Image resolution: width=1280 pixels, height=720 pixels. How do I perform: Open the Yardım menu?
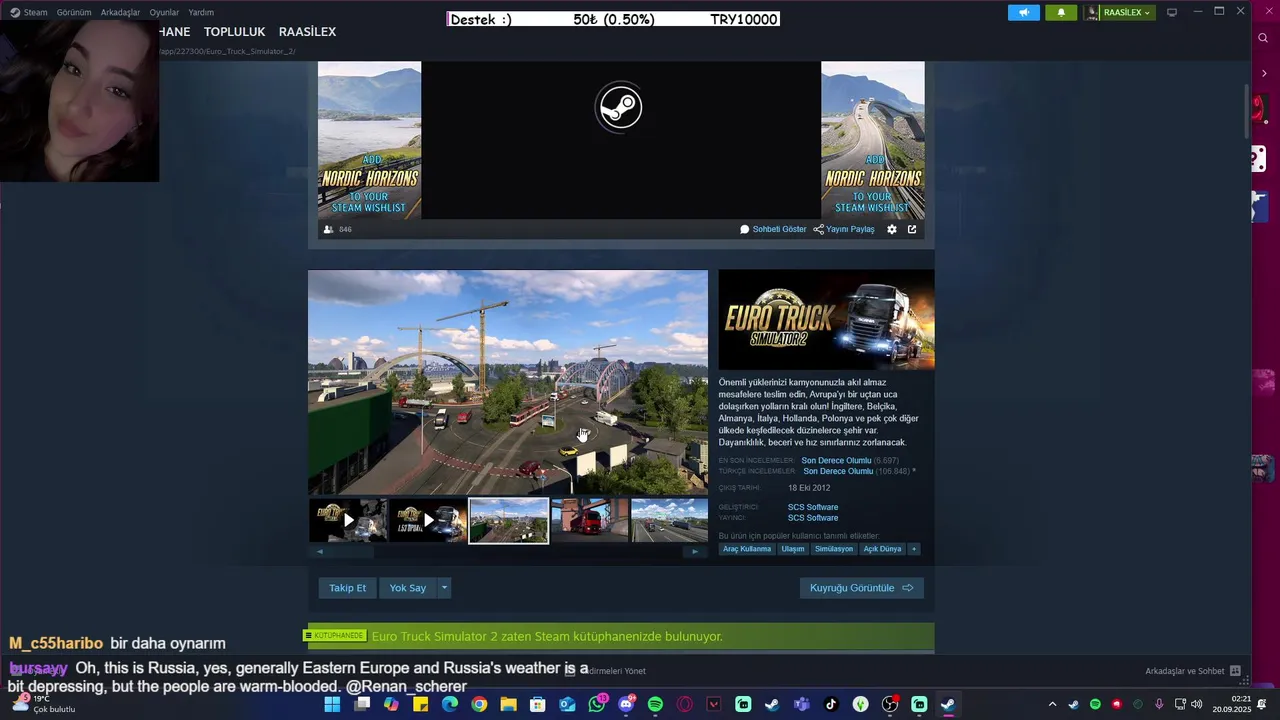201,12
